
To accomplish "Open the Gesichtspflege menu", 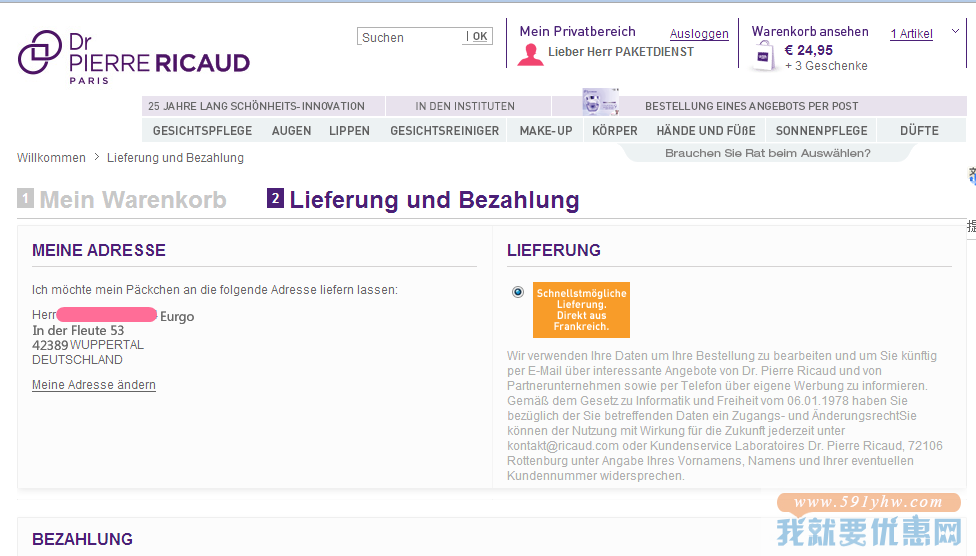I will tap(202, 131).
